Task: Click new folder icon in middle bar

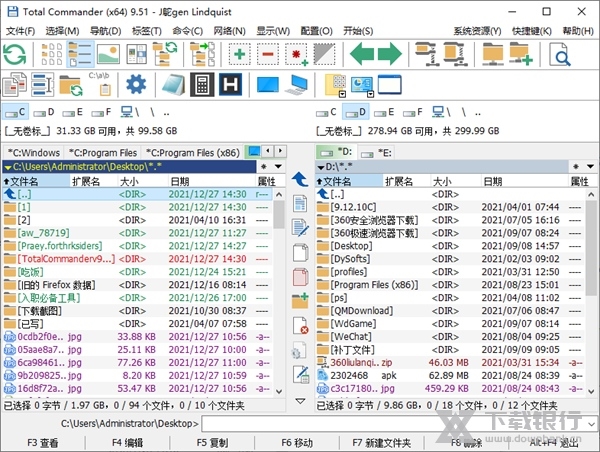Action: point(300,301)
